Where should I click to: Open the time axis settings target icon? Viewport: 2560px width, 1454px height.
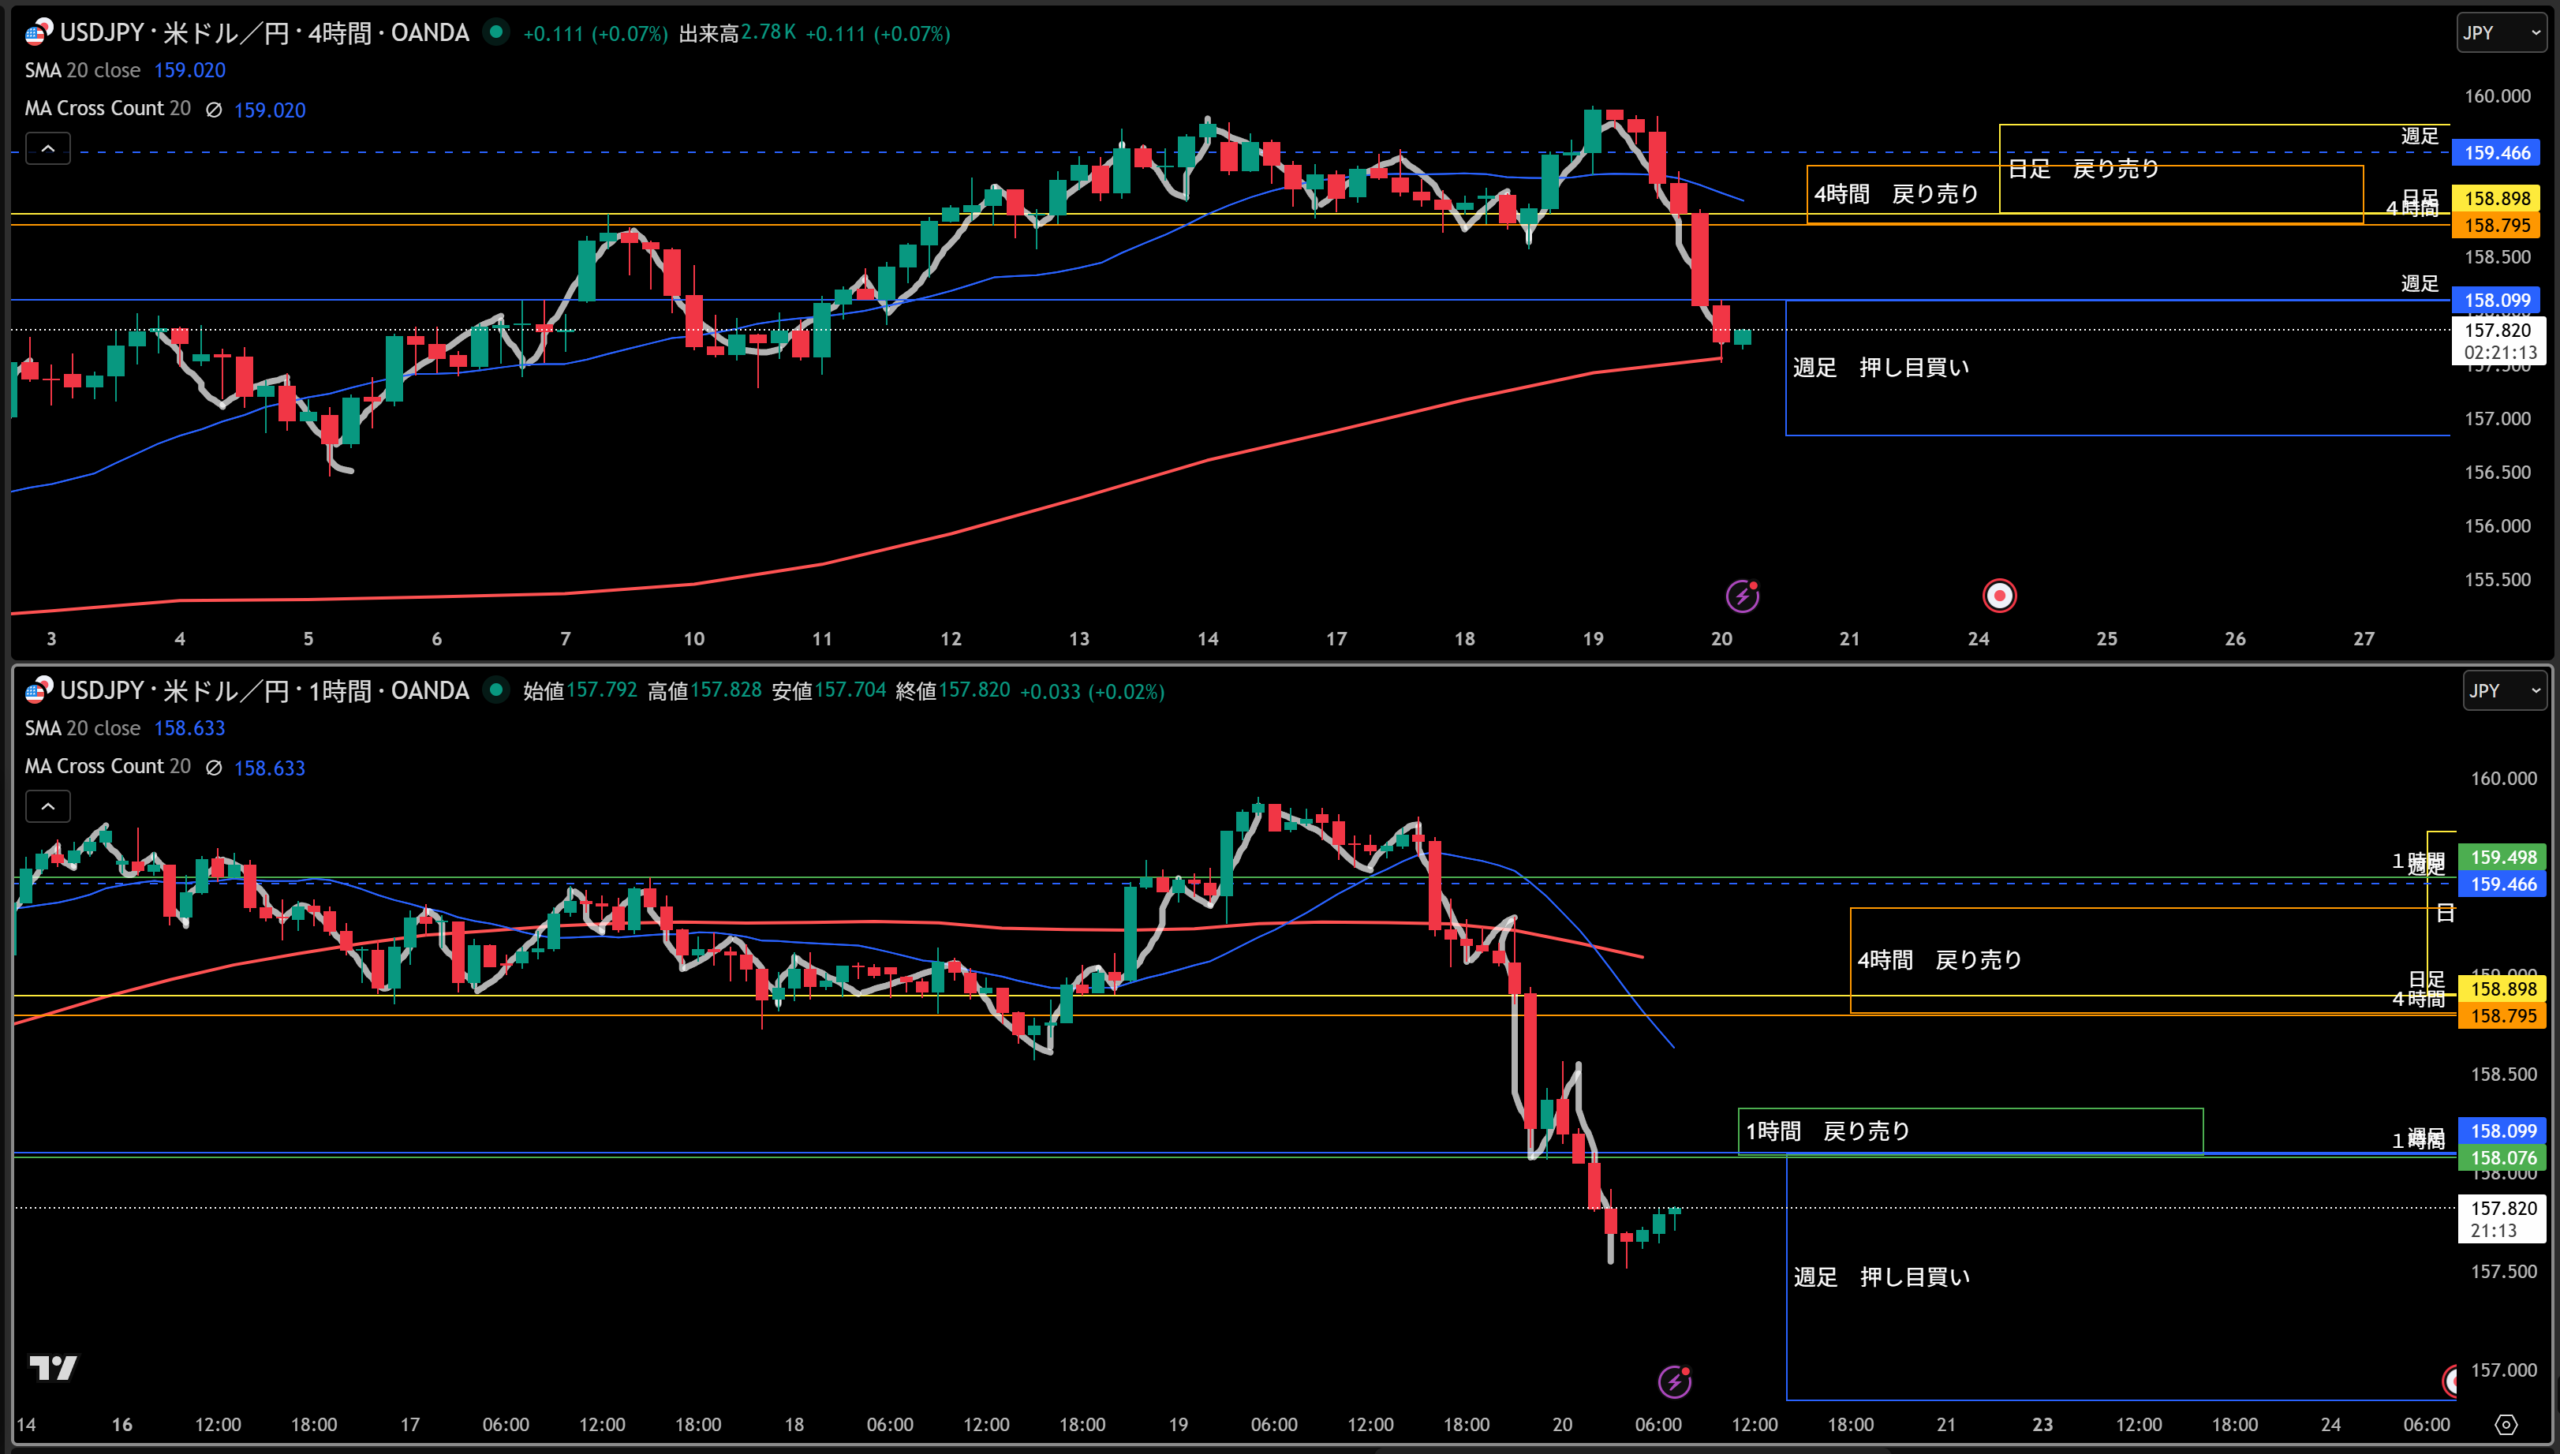[2505, 1425]
